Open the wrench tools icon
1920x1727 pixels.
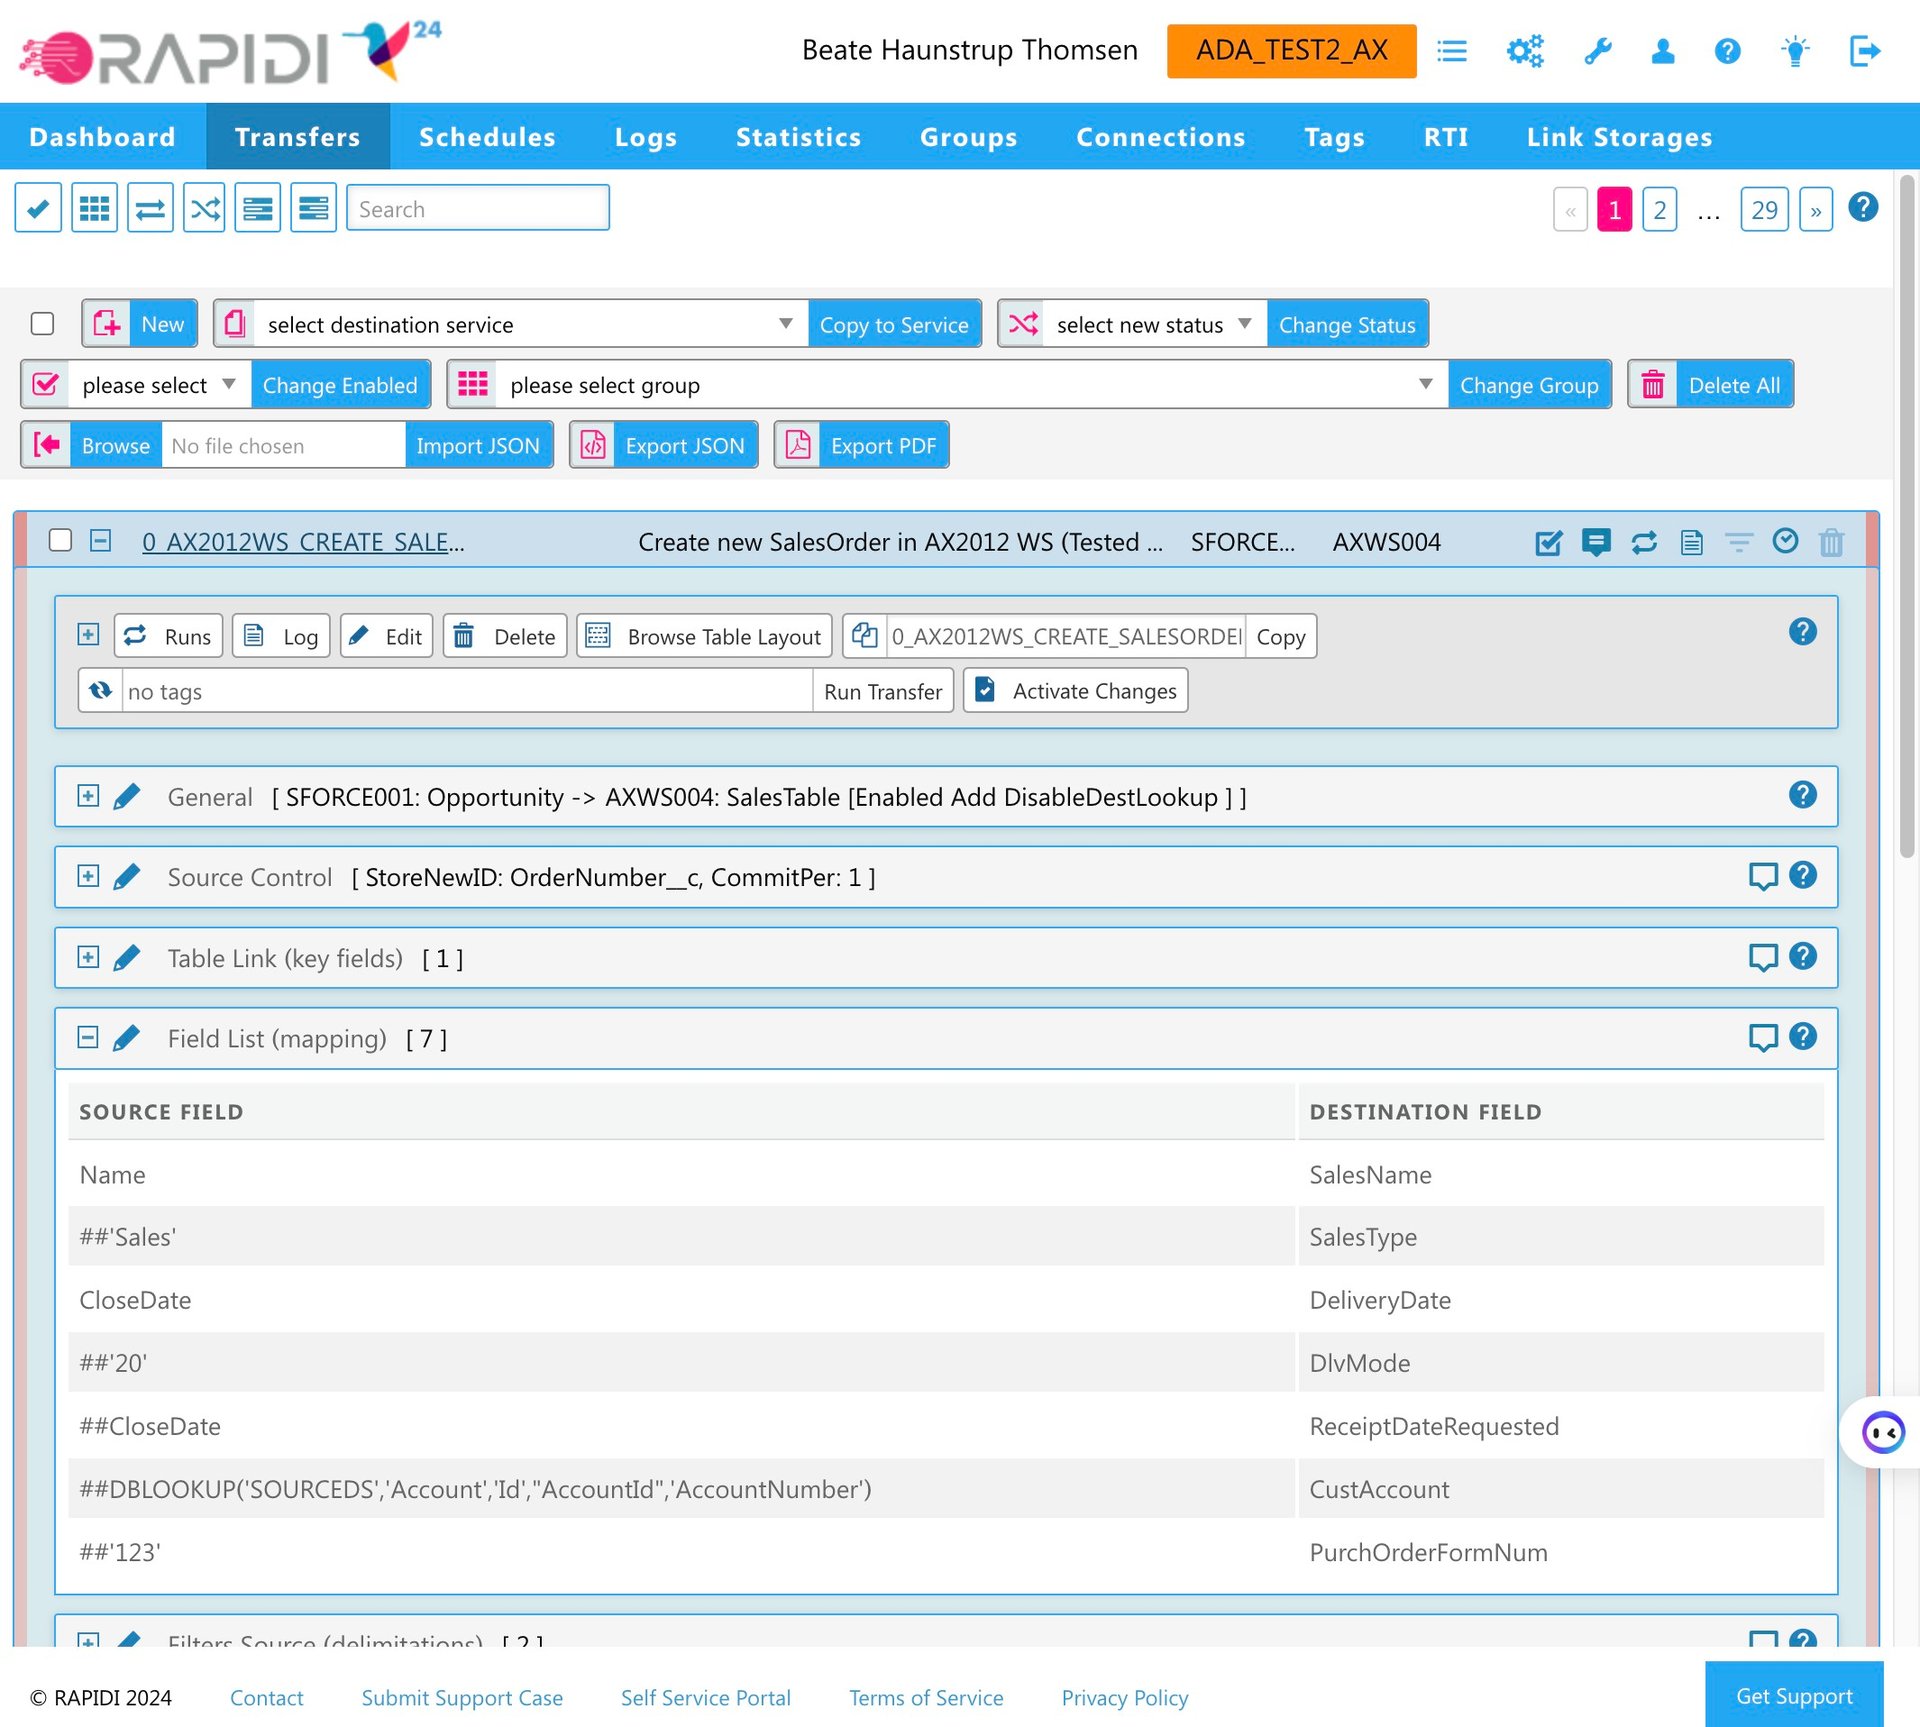pos(1598,51)
